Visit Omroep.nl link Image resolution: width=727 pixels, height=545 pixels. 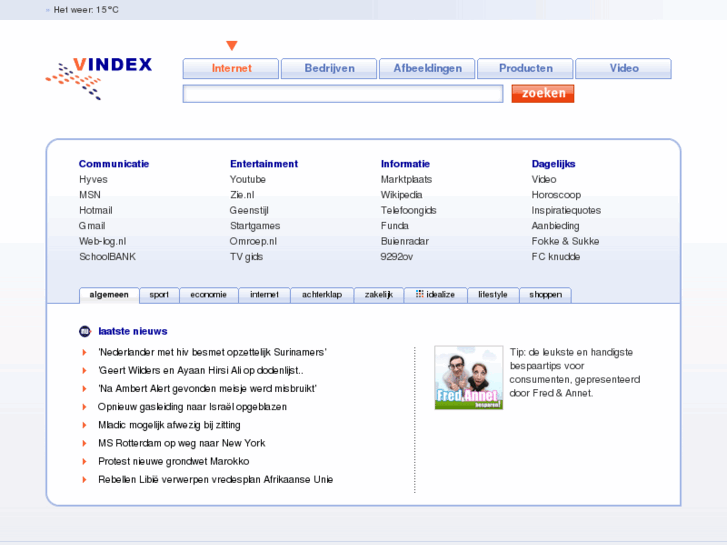tap(253, 242)
